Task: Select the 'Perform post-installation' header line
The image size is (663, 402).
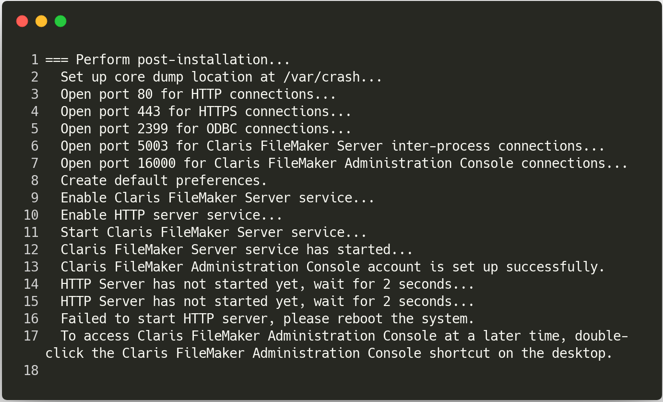Action: point(167,60)
